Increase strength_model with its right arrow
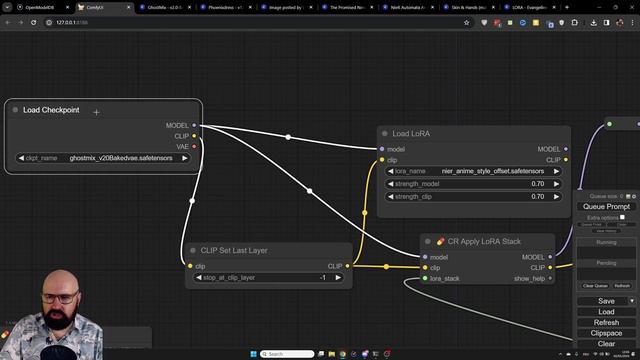The height and width of the screenshot is (360, 640). pos(556,184)
